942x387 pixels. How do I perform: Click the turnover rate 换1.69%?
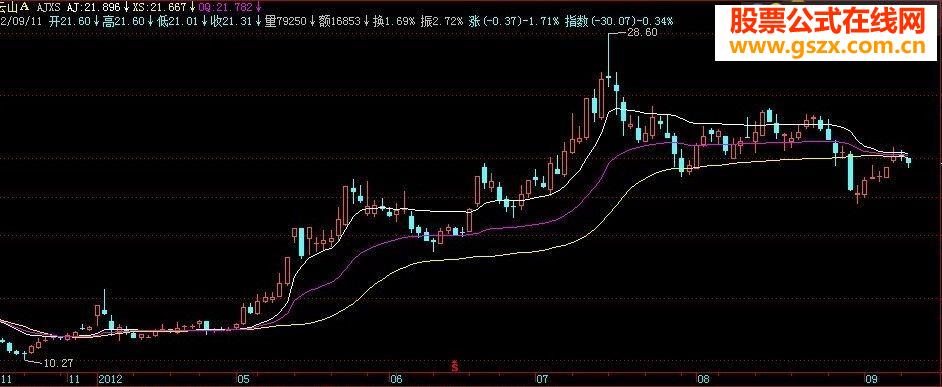[x=394, y=21]
